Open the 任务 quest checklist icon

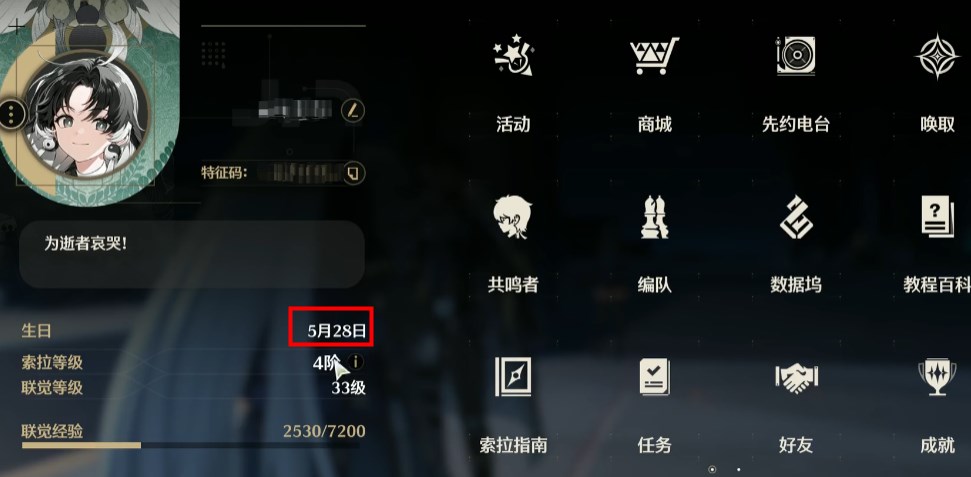click(x=654, y=377)
